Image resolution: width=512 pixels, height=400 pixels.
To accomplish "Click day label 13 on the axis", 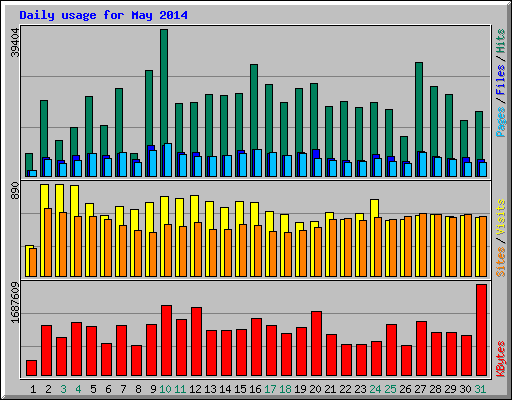I will pos(210,389).
